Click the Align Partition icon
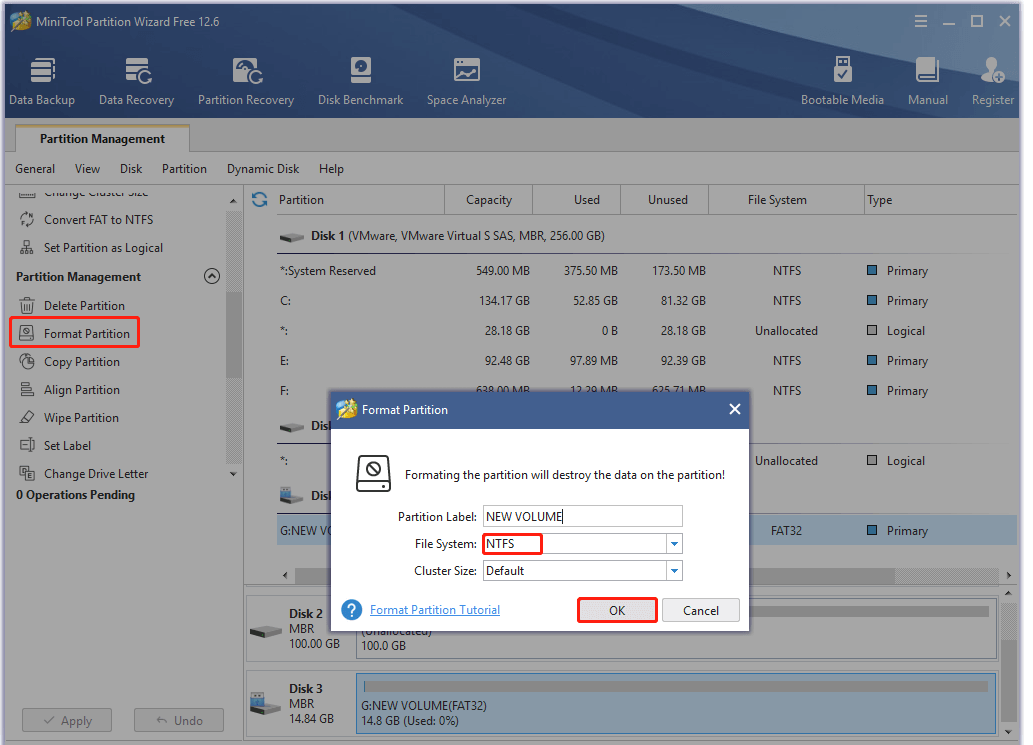The width and height of the screenshot is (1033, 745). [x=27, y=389]
